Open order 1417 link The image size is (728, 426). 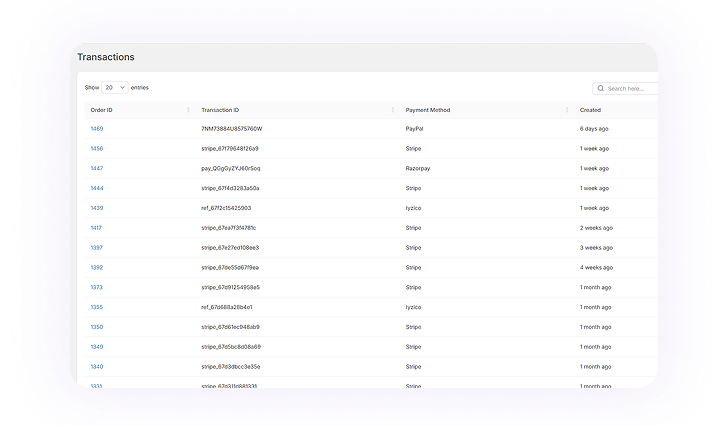point(97,228)
